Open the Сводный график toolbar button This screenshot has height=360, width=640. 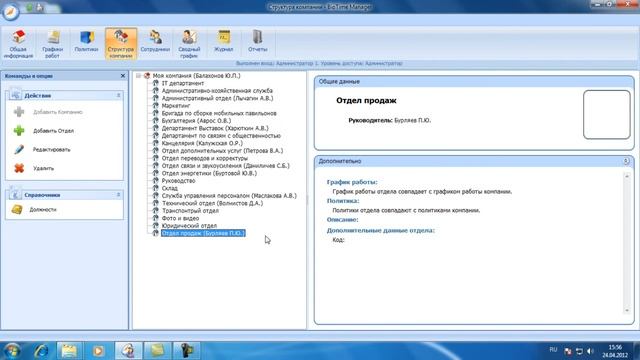point(189,44)
